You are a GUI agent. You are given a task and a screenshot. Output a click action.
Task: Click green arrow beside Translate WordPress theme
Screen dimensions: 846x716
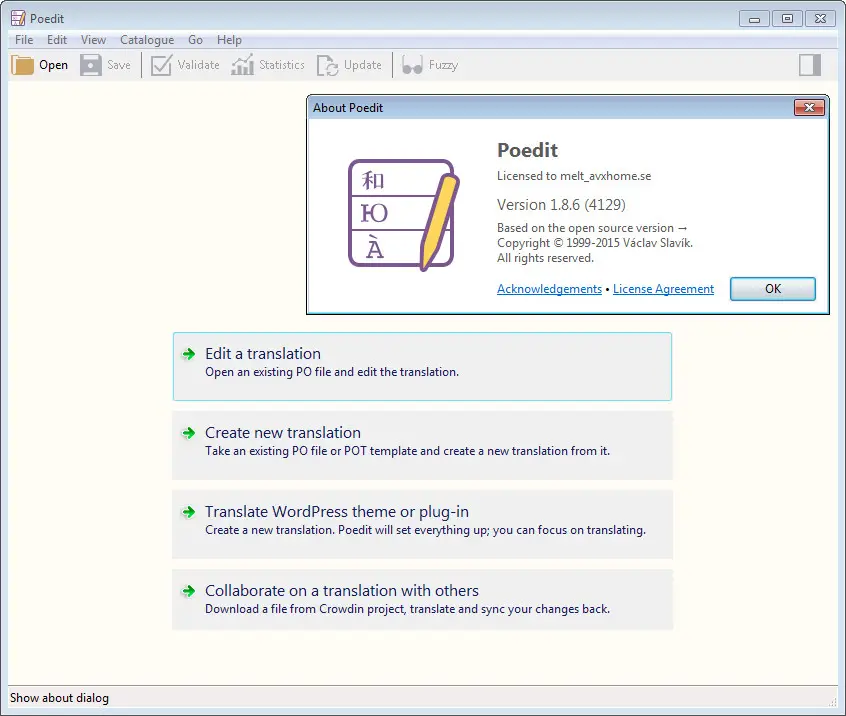(x=188, y=512)
